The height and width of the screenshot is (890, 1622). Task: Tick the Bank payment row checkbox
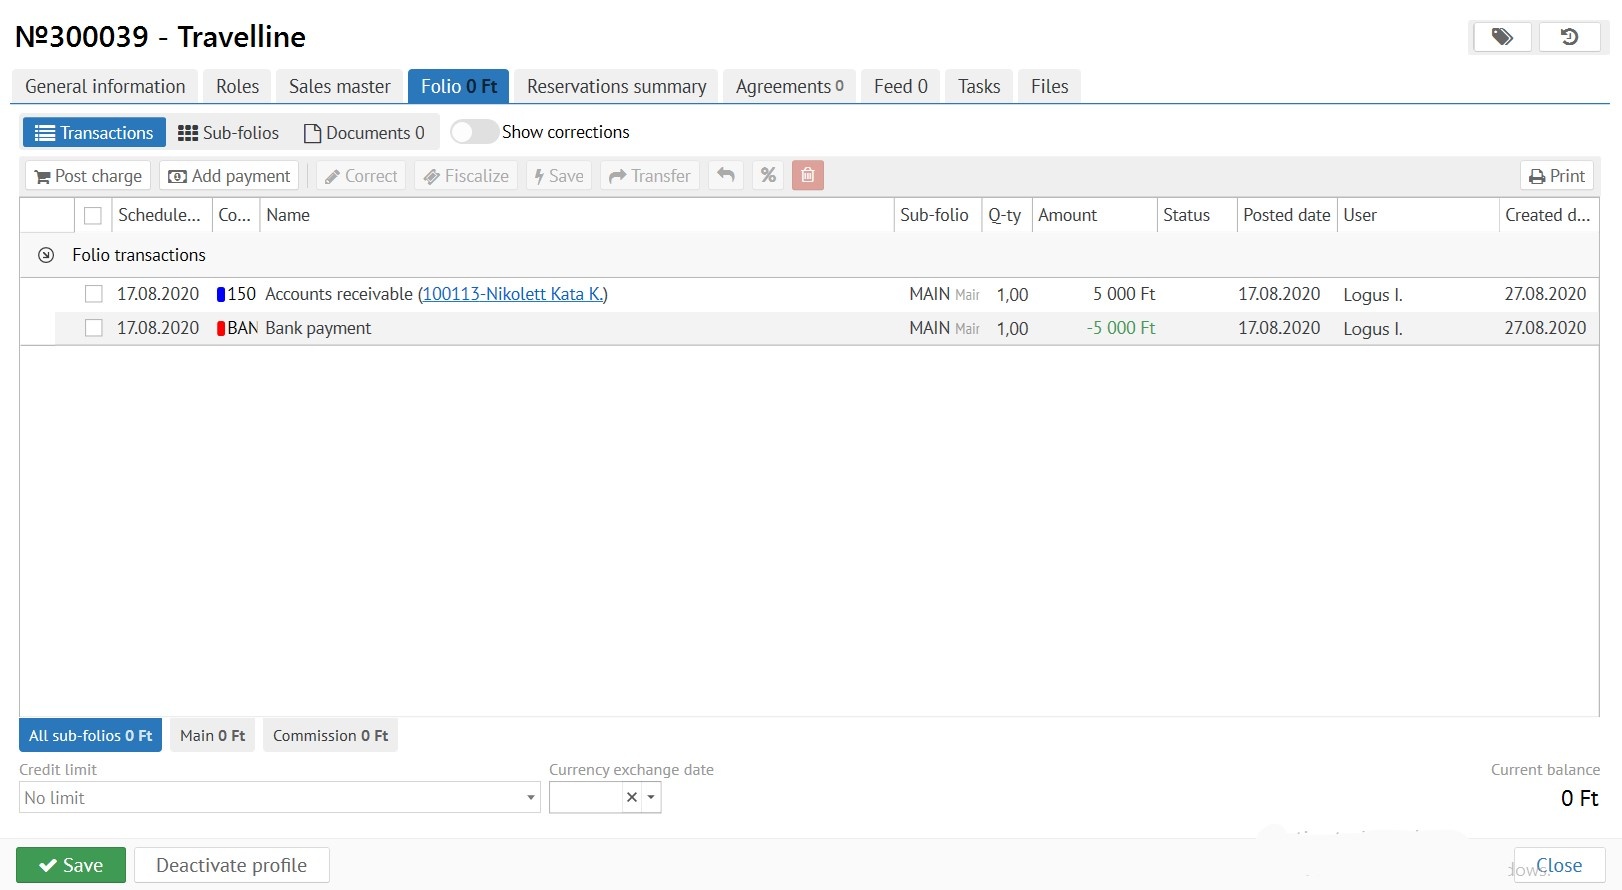click(x=94, y=328)
